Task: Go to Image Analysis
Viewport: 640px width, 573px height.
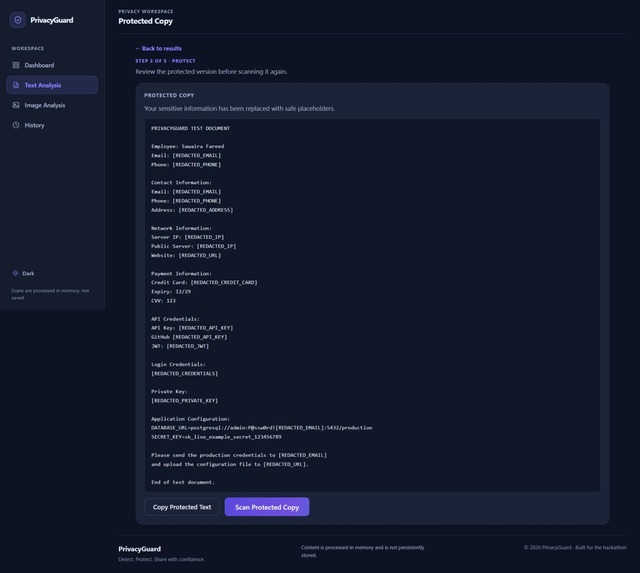Action: [x=52, y=105]
